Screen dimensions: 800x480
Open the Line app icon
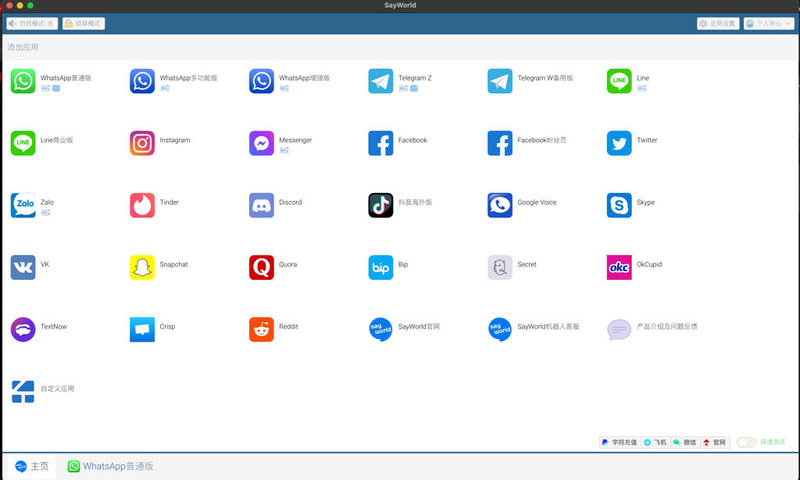[619, 81]
